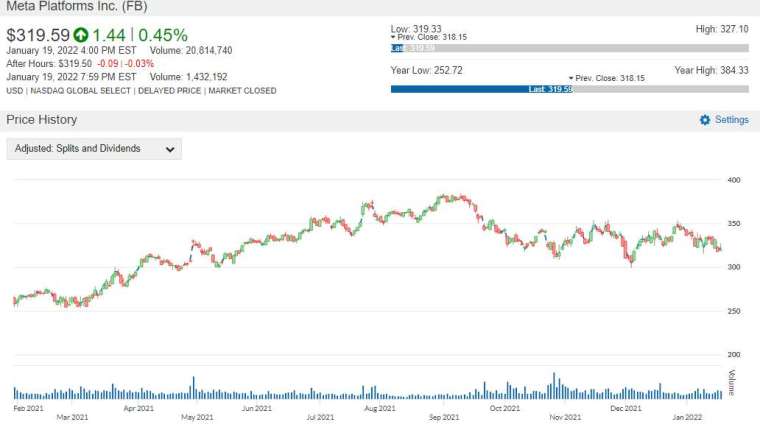Click the Nov 2021 axis label
The height and width of the screenshot is (430, 760).
pos(565,417)
